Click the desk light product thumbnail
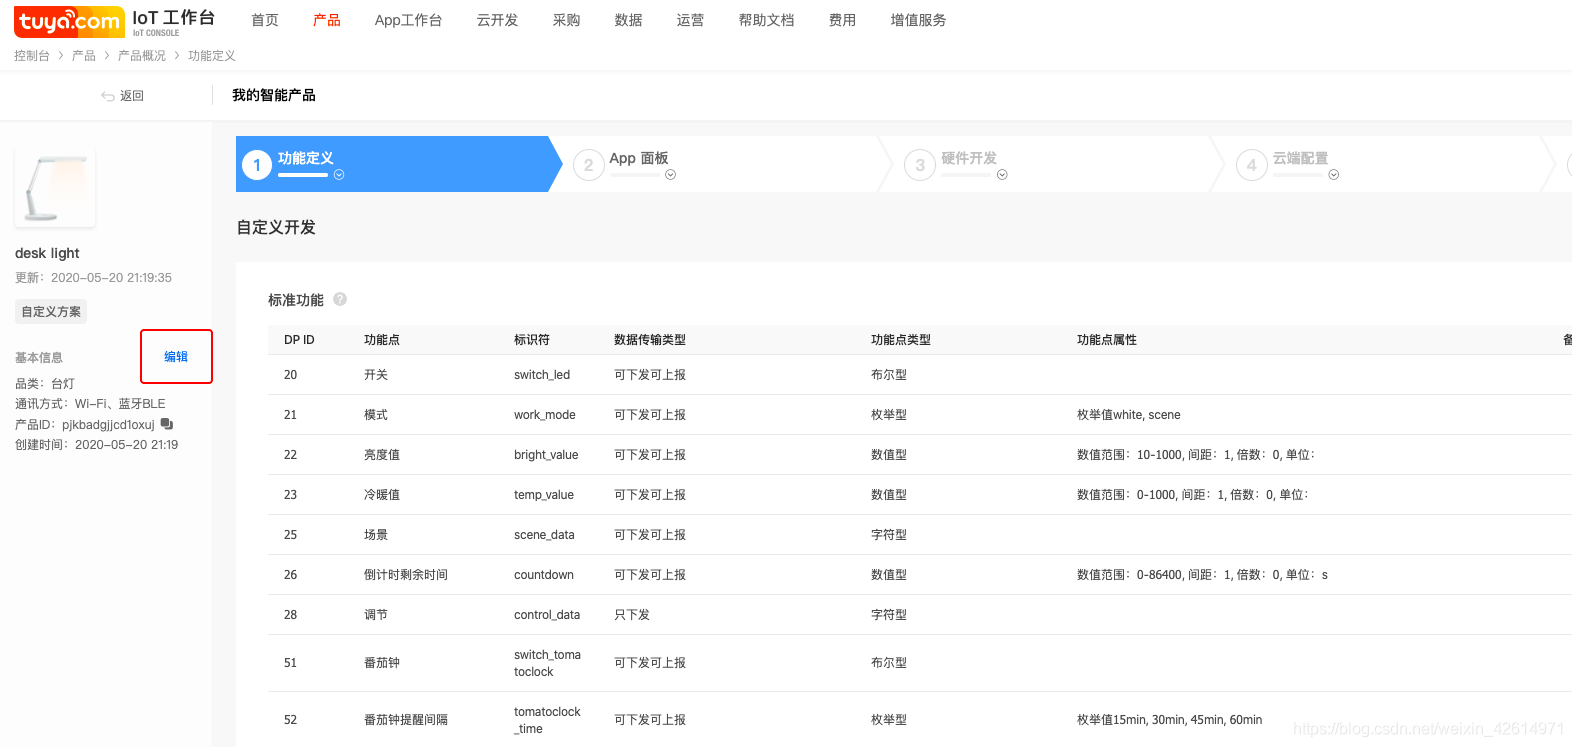 [x=55, y=188]
